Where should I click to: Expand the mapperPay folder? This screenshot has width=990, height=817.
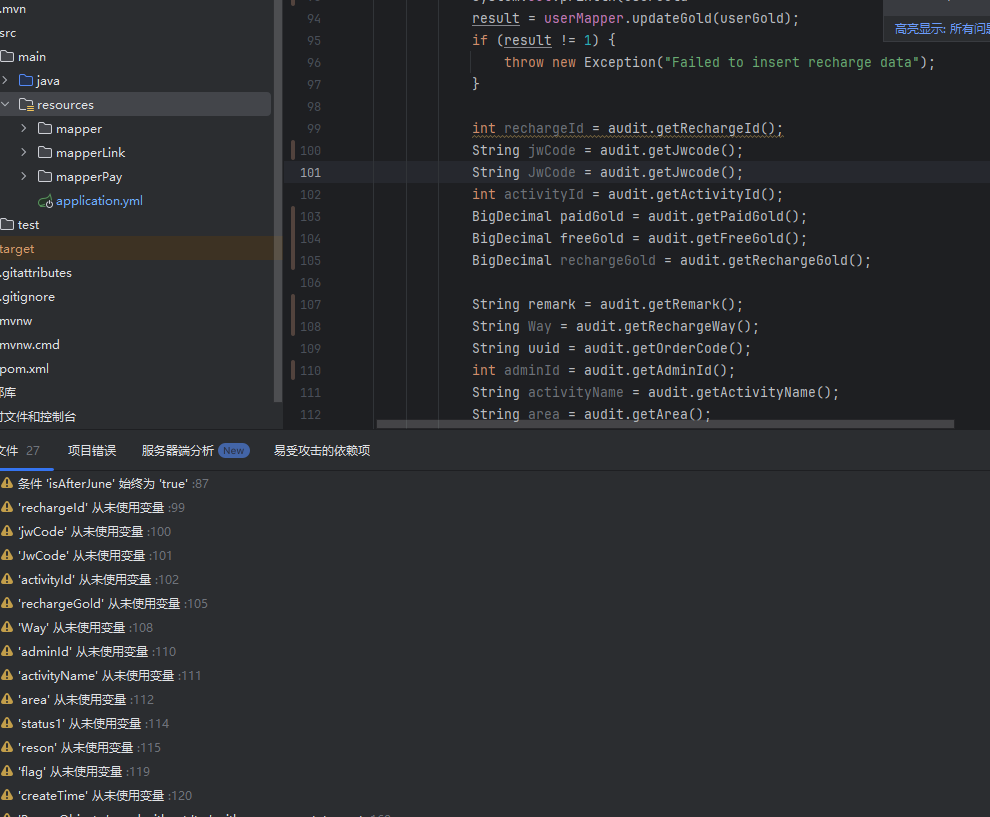click(x=24, y=176)
